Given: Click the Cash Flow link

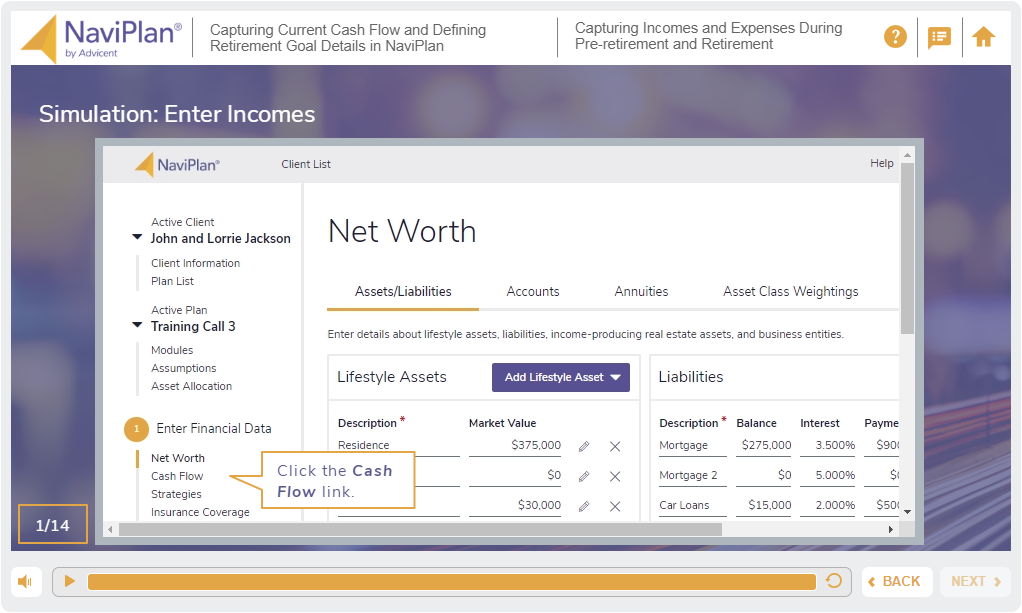Looking at the screenshot, I should click(x=177, y=476).
